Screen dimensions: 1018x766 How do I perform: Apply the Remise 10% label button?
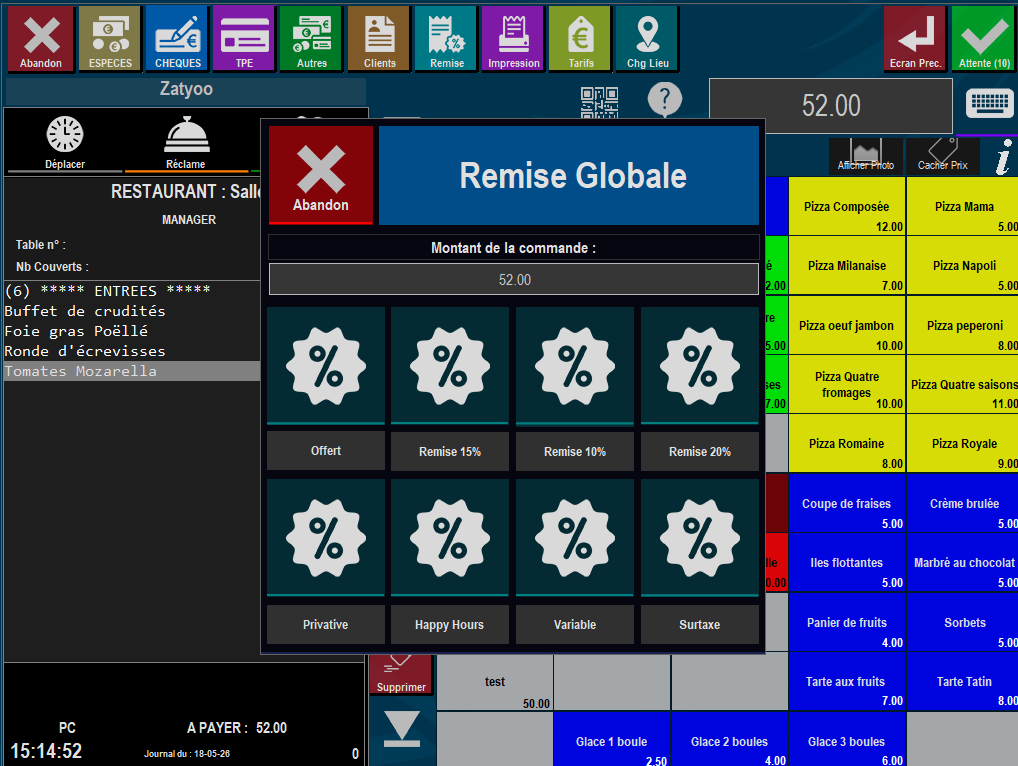click(x=575, y=451)
